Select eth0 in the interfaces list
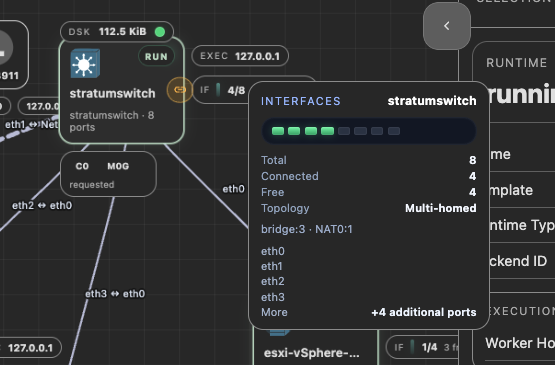 pos(273,251)
